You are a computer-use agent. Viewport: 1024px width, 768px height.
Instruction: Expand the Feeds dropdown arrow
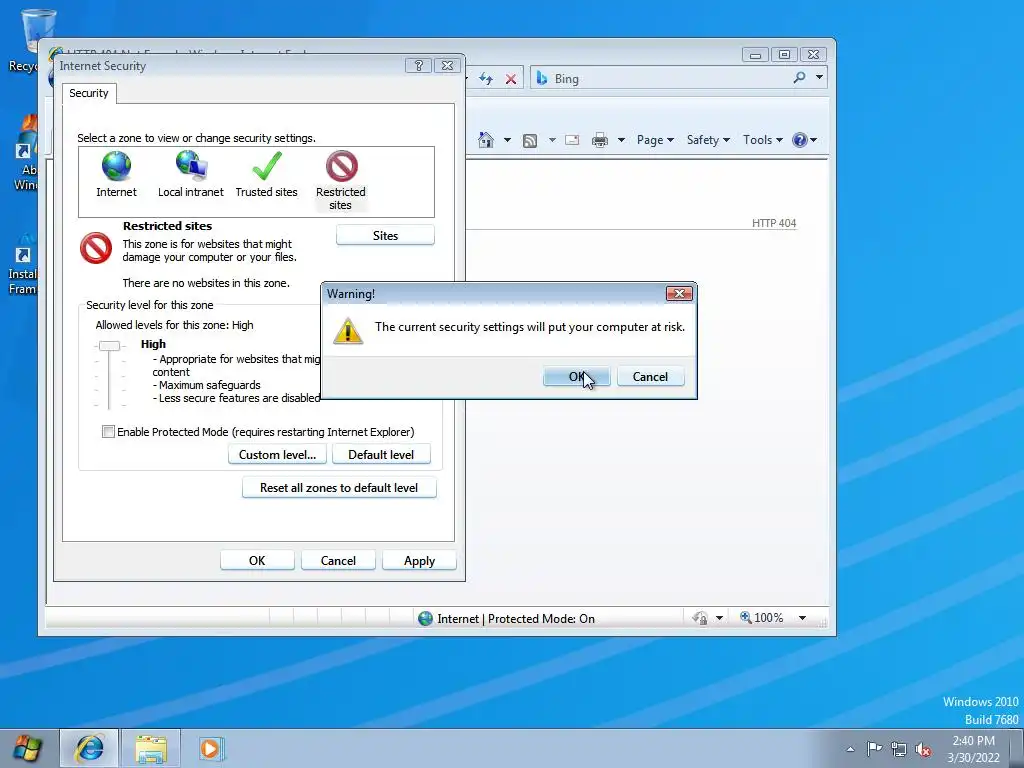(552, 140)
